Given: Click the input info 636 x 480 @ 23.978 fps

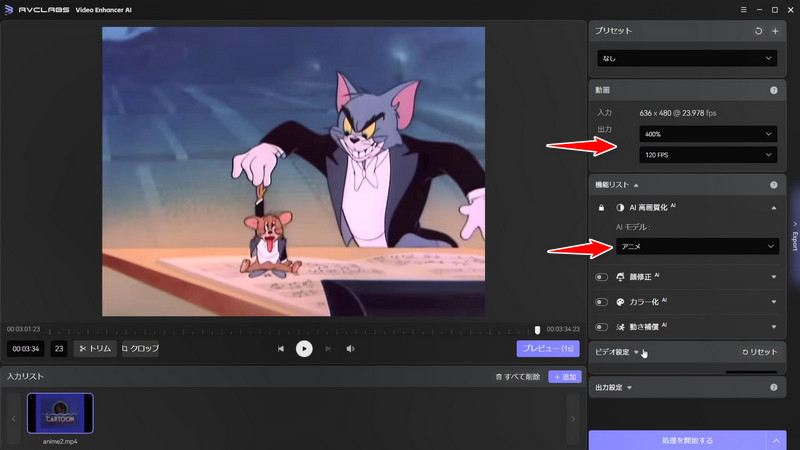Looking at the screenshot, I should [678, 113].
